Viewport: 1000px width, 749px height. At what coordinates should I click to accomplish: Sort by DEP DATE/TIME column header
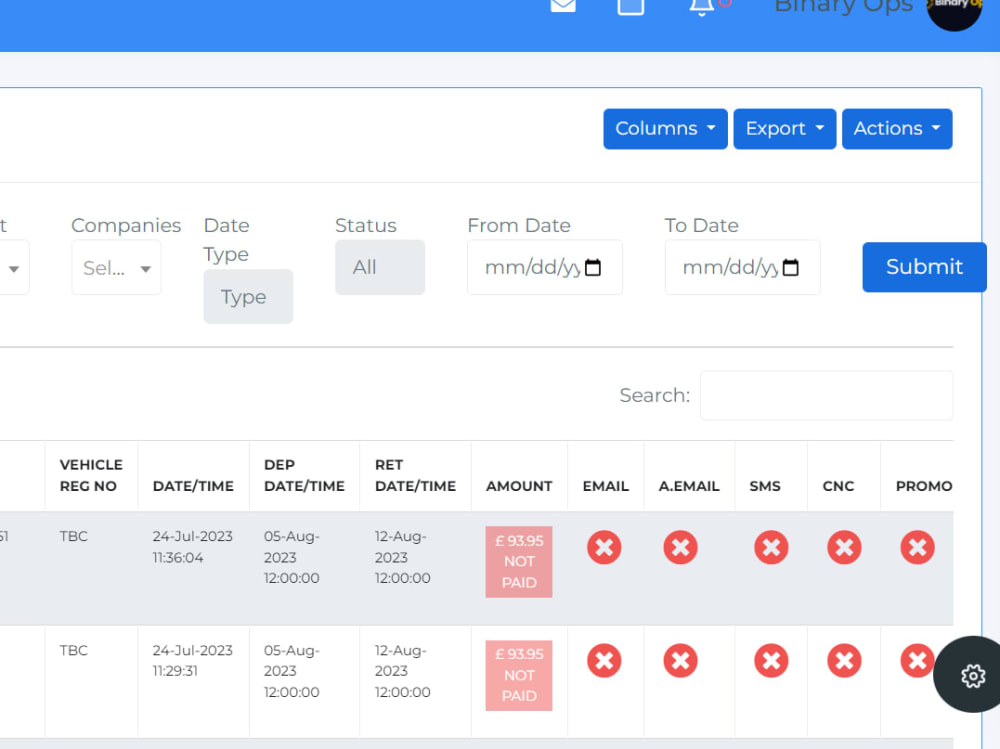point(304,475)
